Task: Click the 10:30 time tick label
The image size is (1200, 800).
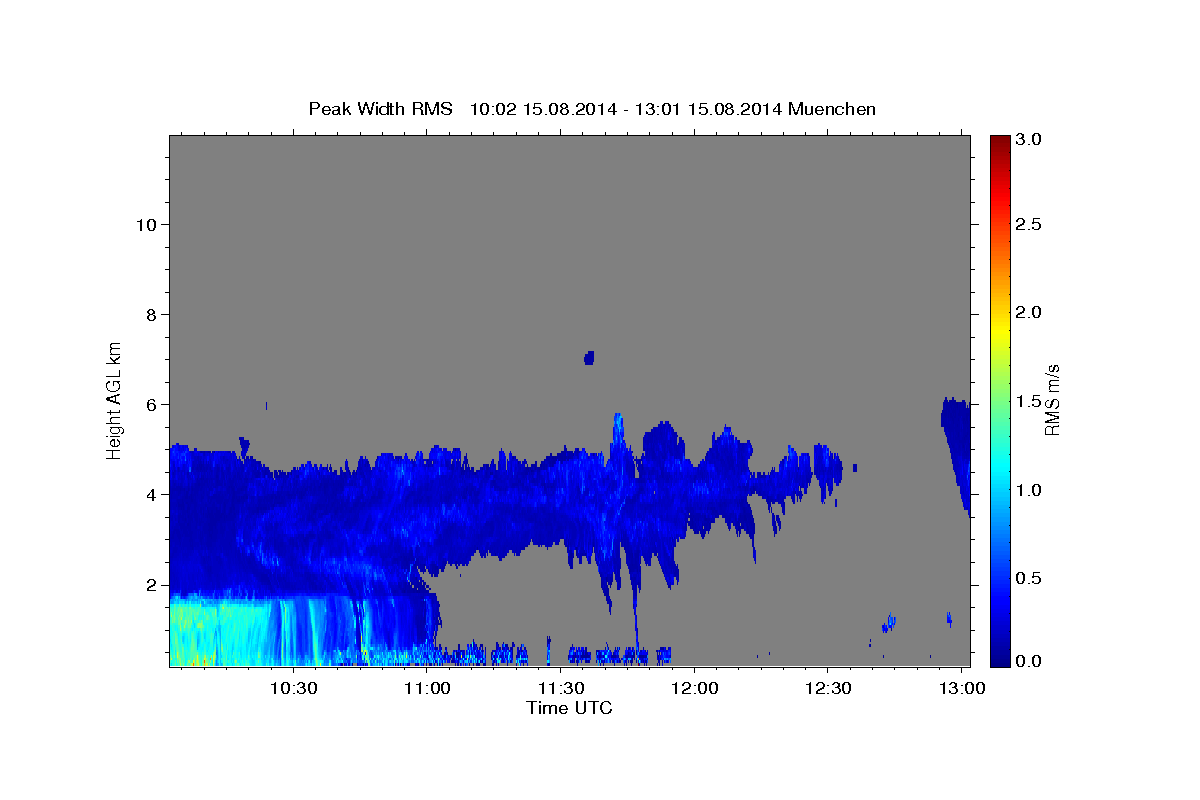Action: point(293,688)
